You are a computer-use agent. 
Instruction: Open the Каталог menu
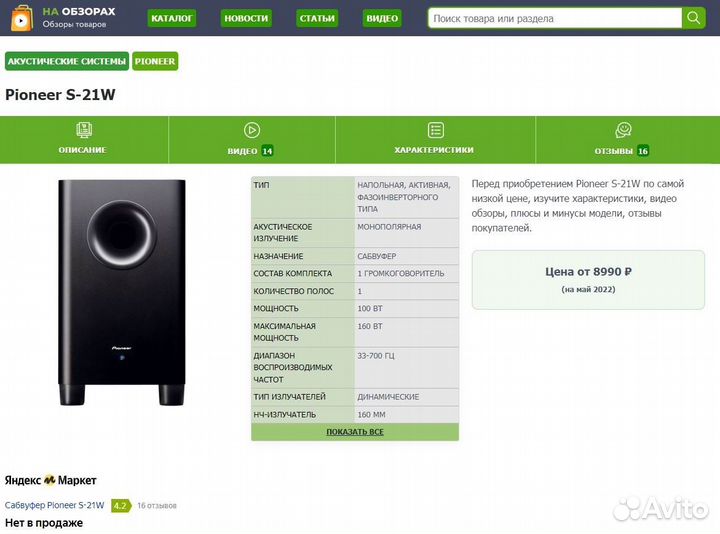pos(172,18)
